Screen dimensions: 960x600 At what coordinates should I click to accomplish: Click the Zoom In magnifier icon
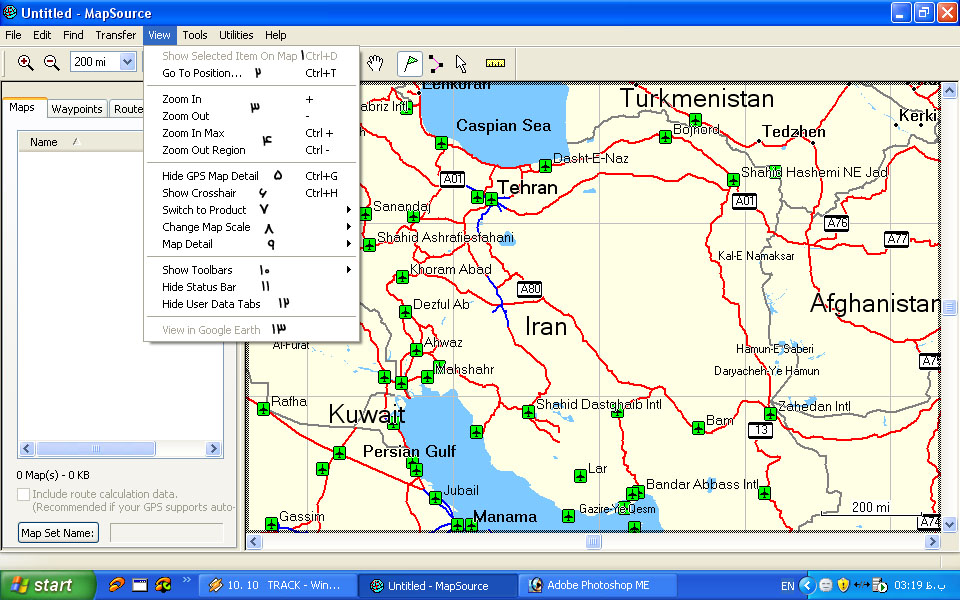(x=26, y=63)
